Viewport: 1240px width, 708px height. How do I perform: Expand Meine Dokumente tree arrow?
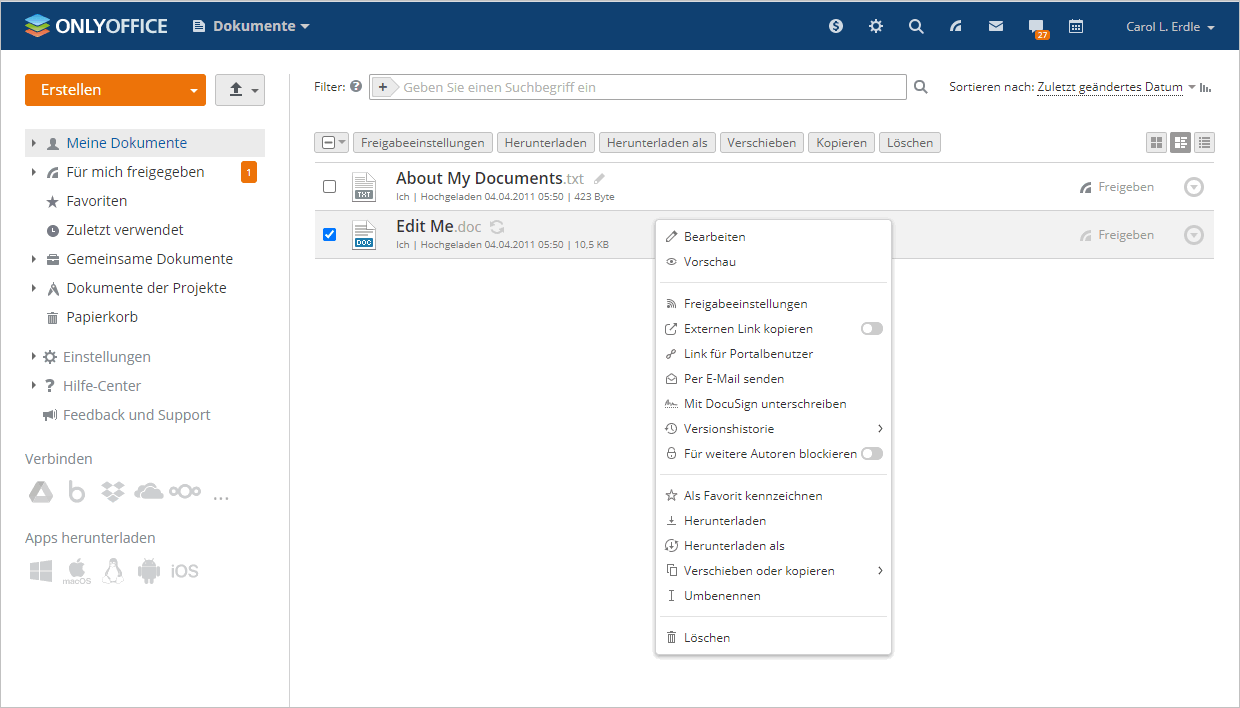click(34, 143)
